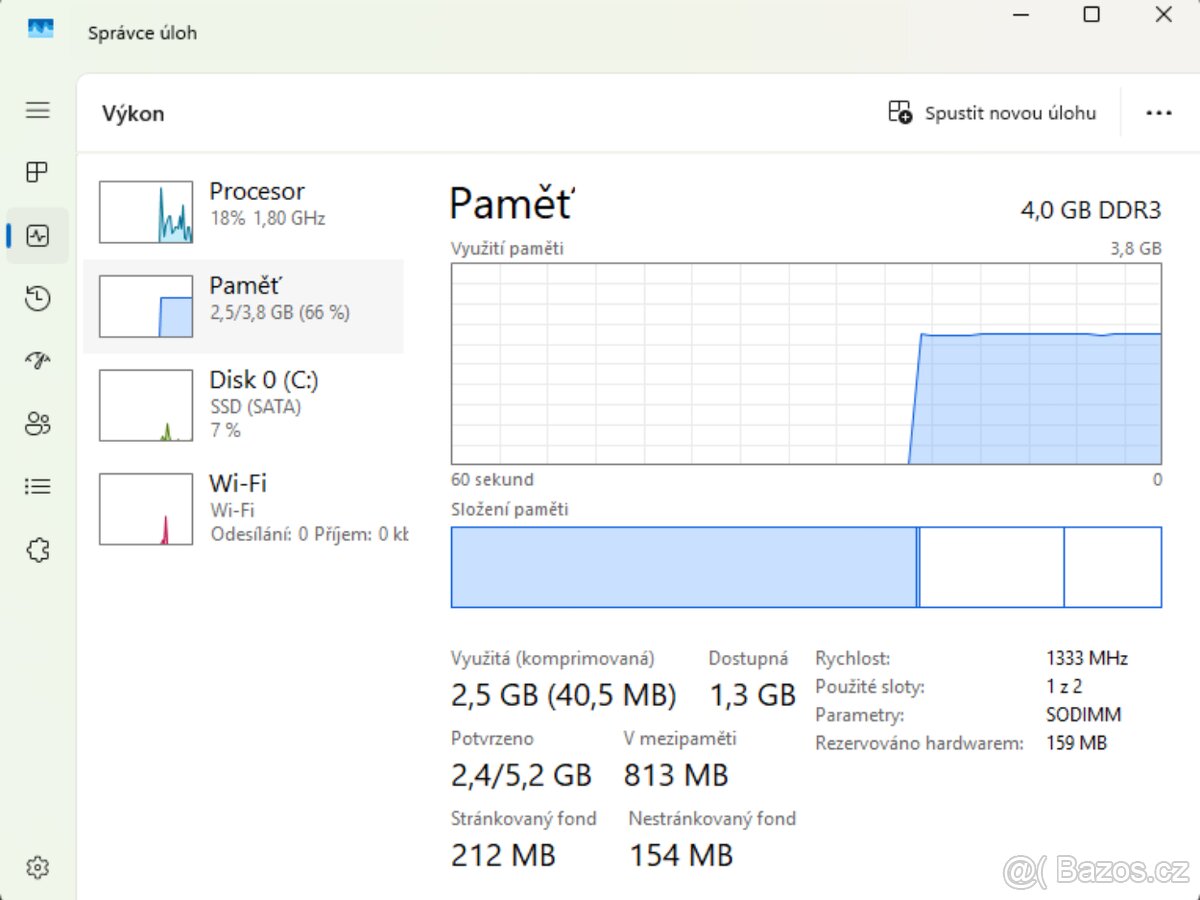Image resolution: width=1200 pixels, height=900 pixels.
Task: Open the hamburger navigation menu
Action: tap(38, 110)
